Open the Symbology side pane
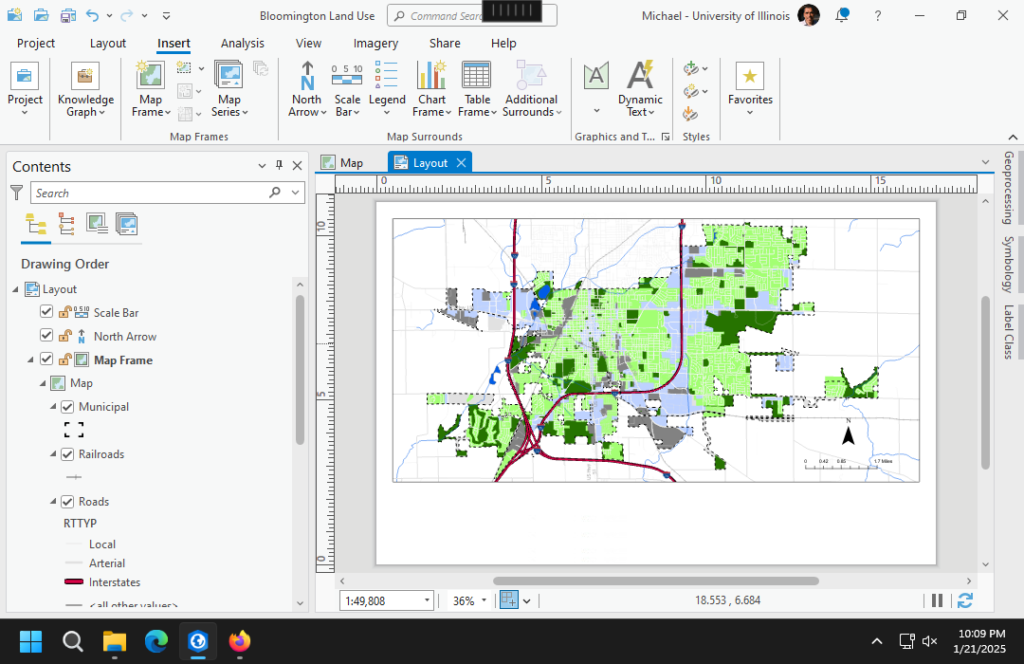1024x664 pixels. [1009, 264]
